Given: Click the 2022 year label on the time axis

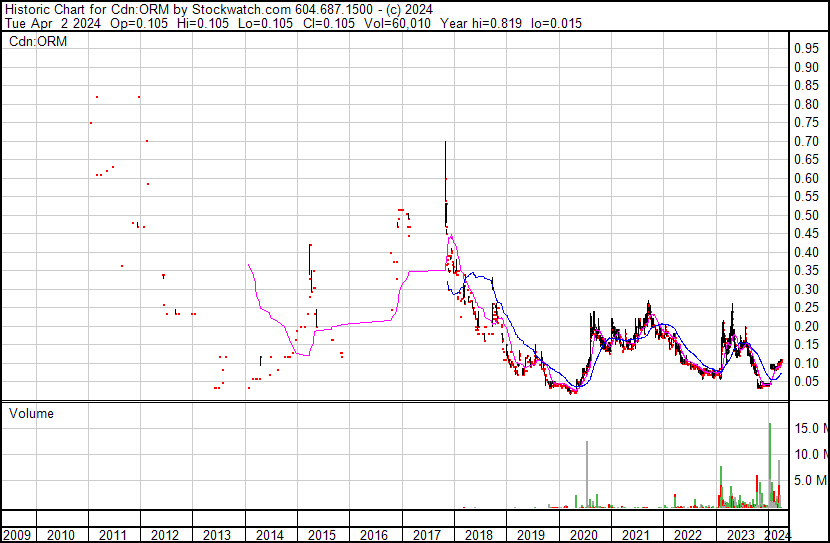Looking at the screenshot, I should (688, 535).
